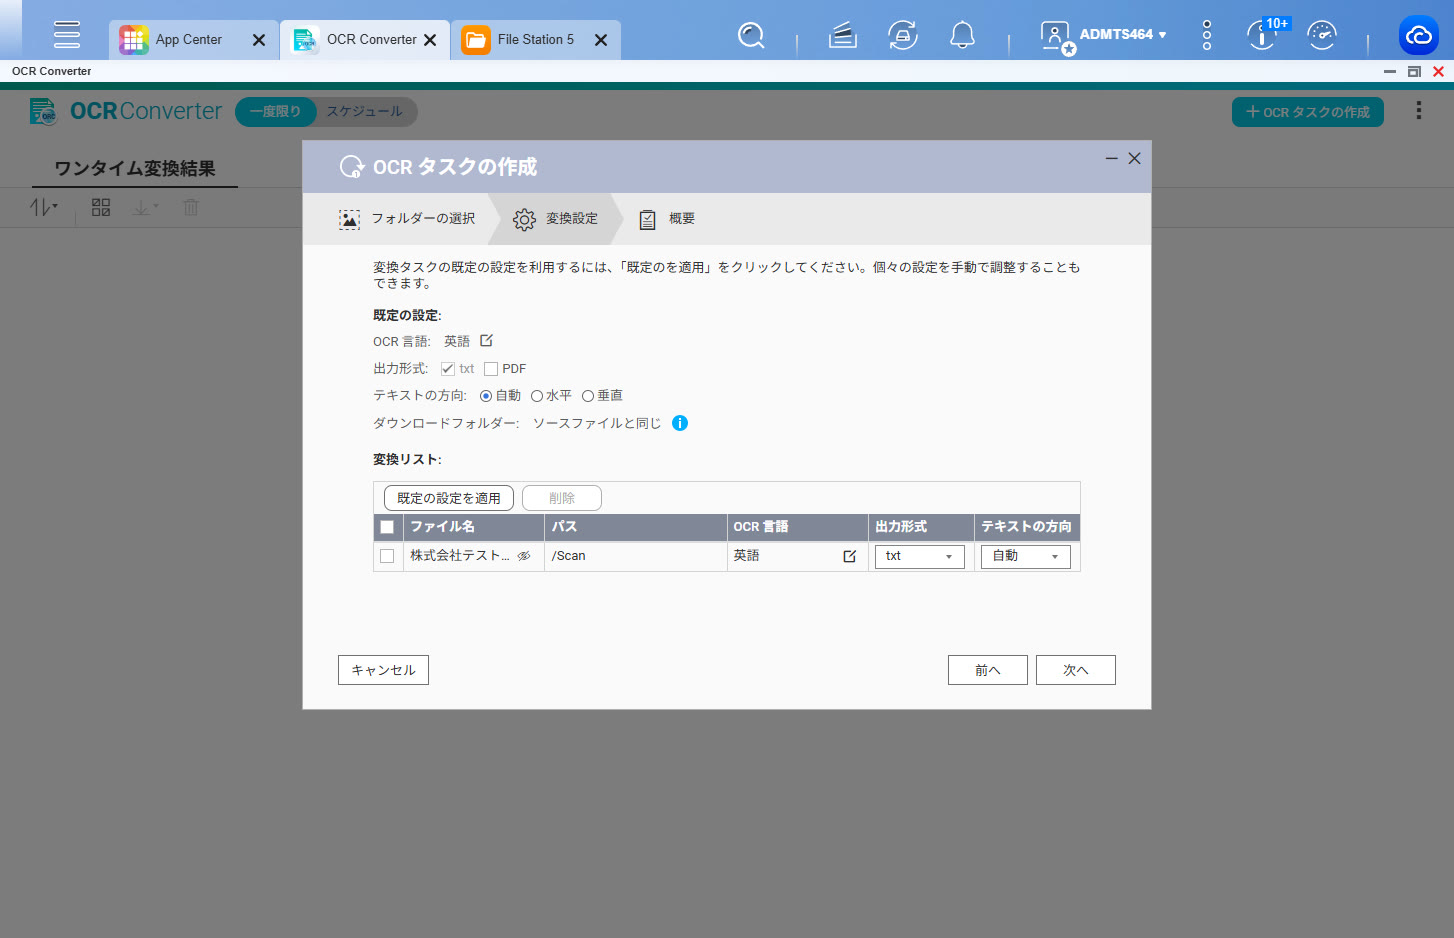Expand the txt output format dropdown
This screenshot has width=1454, height=938.
pyautogui.click(x=919, y=556)
